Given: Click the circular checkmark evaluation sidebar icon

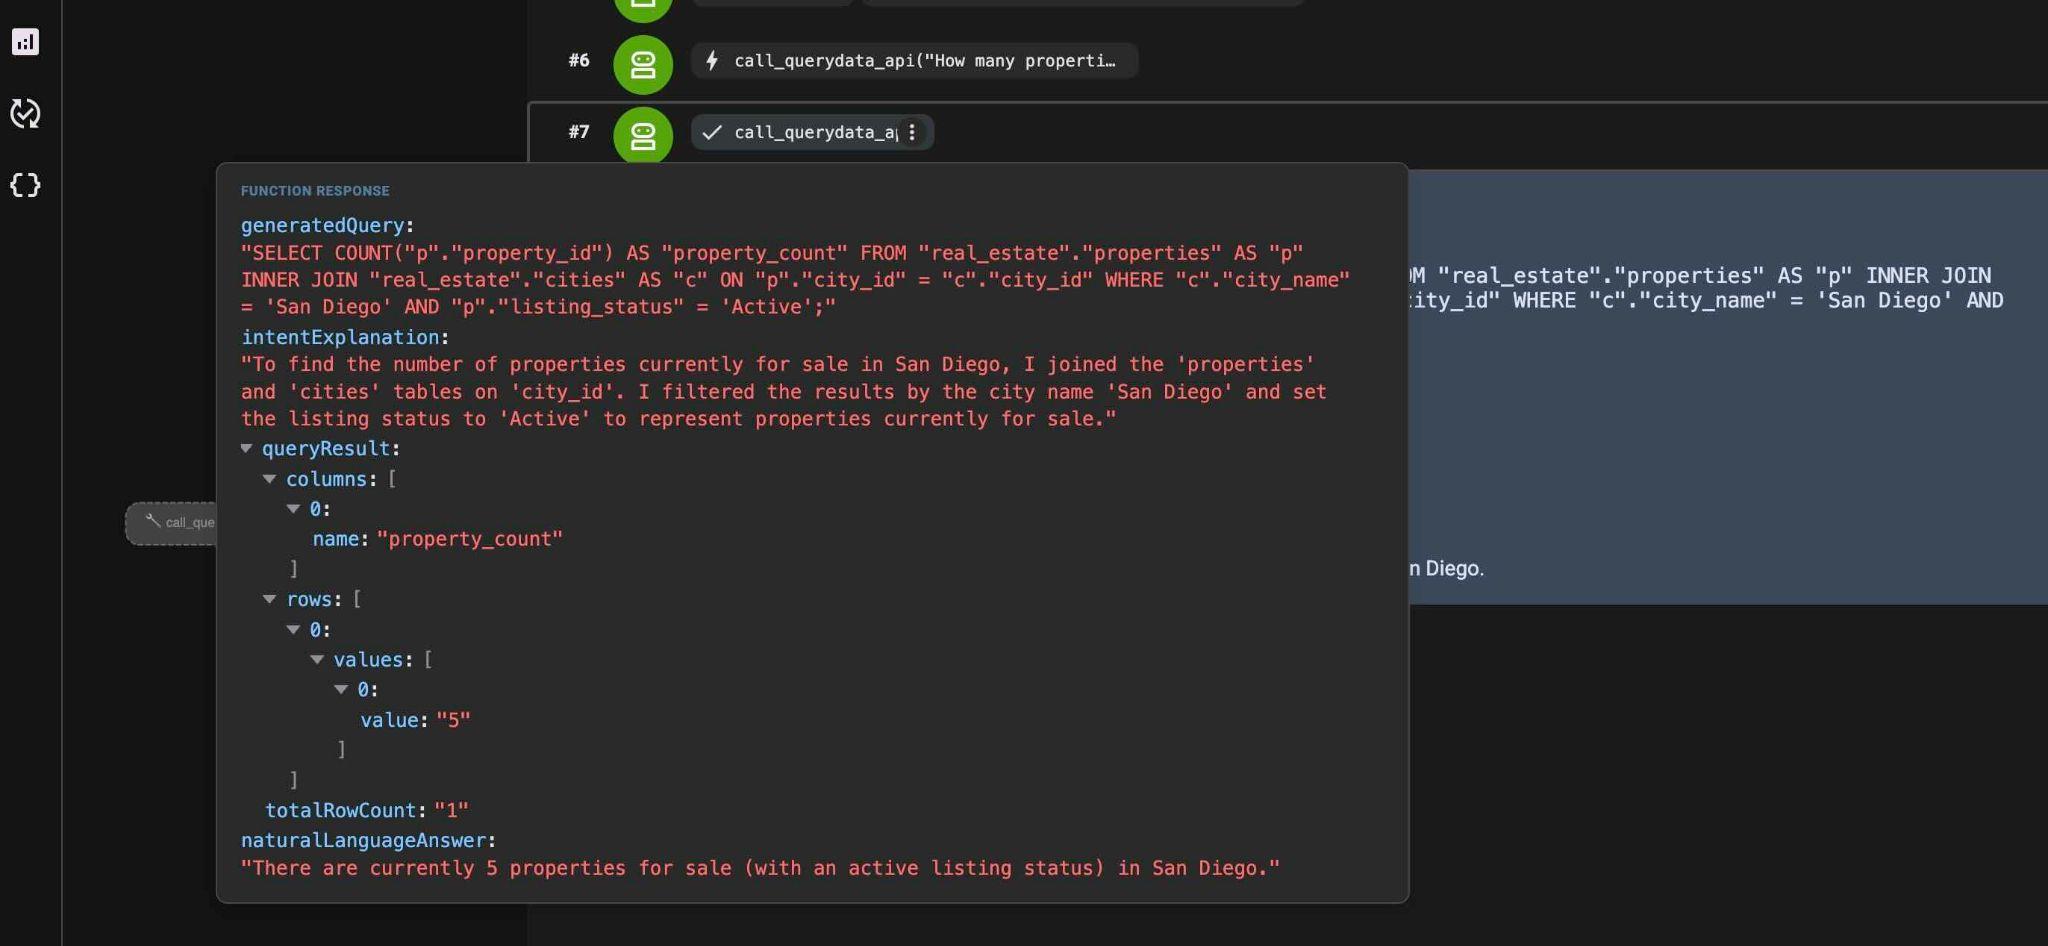Looking at the screenshot, I should pos(25,113).
